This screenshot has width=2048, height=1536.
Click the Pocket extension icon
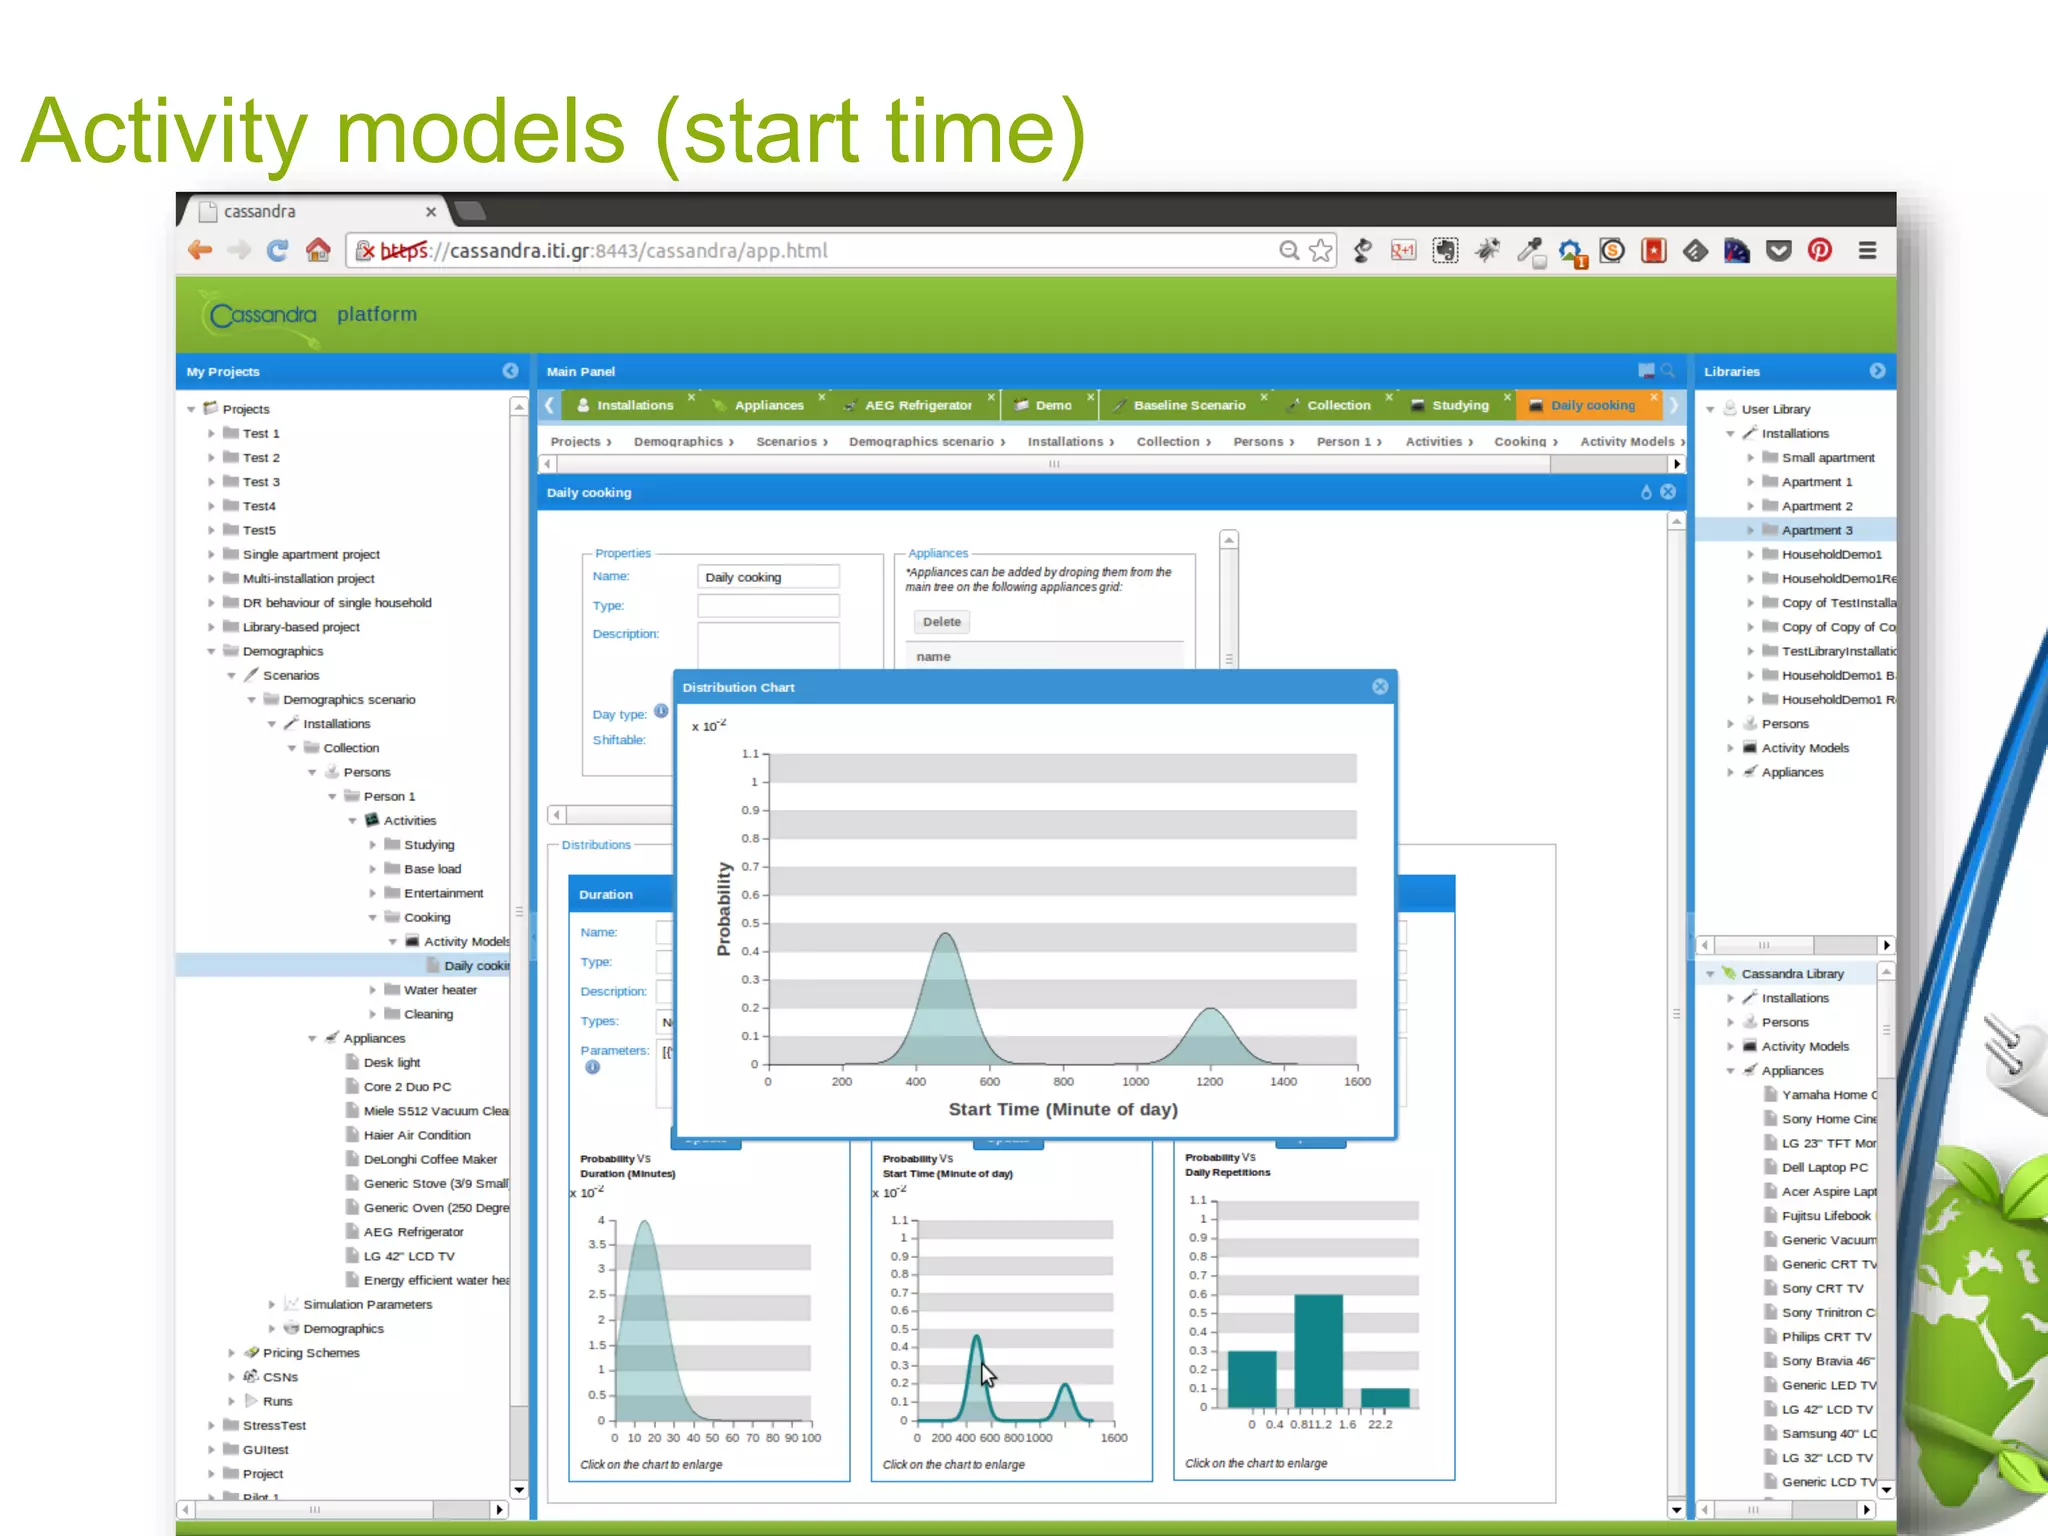click(1778, 250)
